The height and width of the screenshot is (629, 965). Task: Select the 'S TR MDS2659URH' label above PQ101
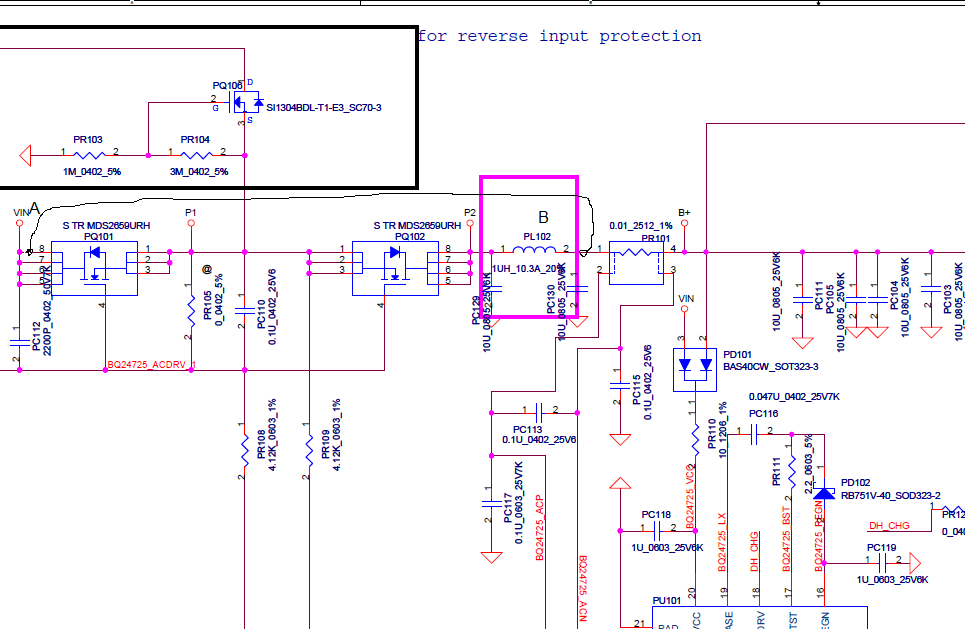106,226
